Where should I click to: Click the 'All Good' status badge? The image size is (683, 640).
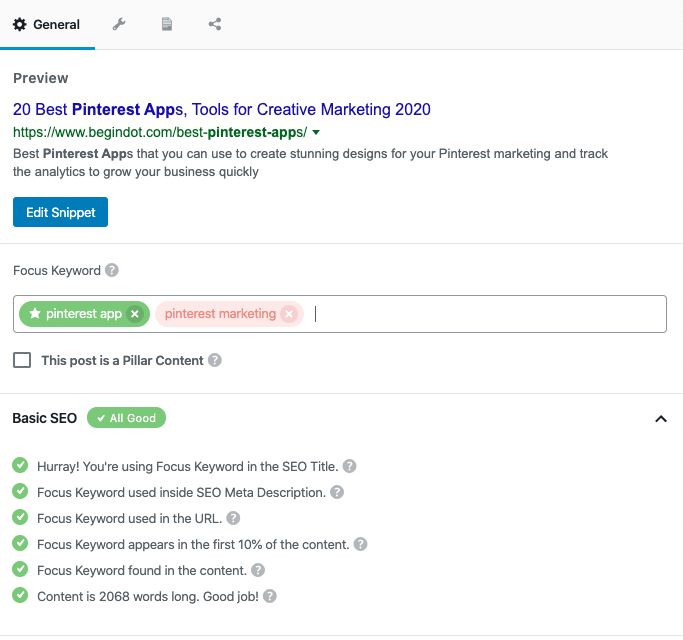(x=126, y=418)
